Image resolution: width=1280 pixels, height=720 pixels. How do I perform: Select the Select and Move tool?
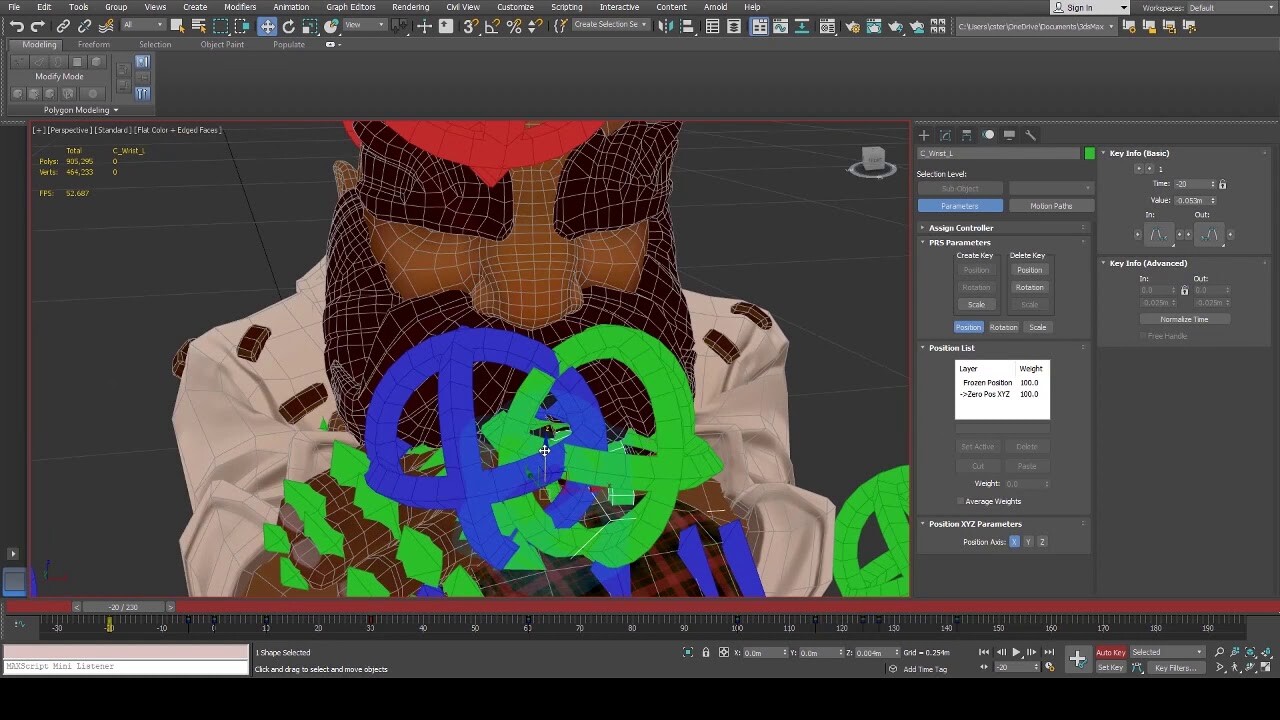coord(267,27)
